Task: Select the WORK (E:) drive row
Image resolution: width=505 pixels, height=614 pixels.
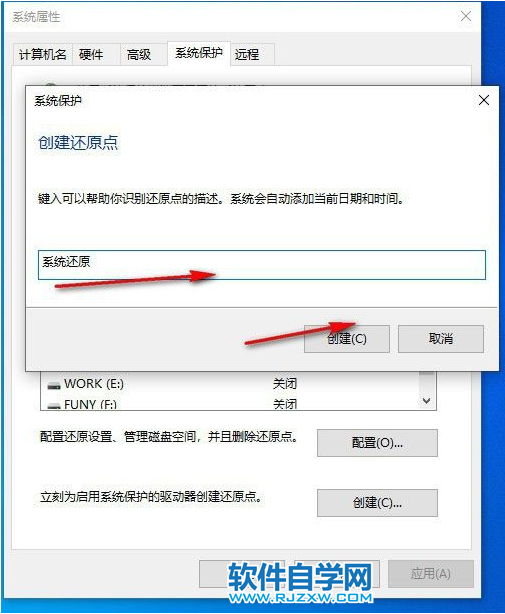Action: click(230, 384)
